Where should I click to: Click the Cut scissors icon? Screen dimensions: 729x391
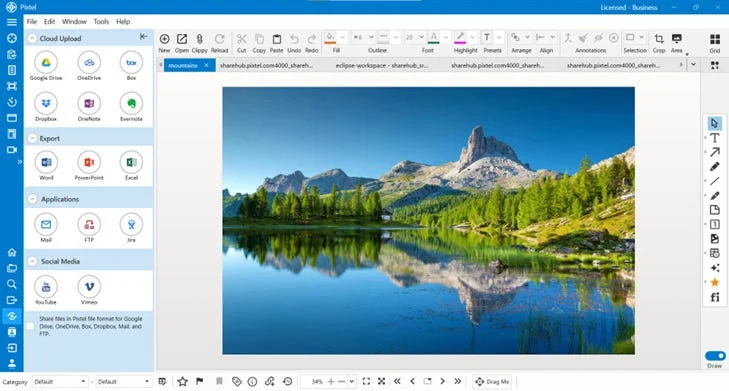pos(241,39)
